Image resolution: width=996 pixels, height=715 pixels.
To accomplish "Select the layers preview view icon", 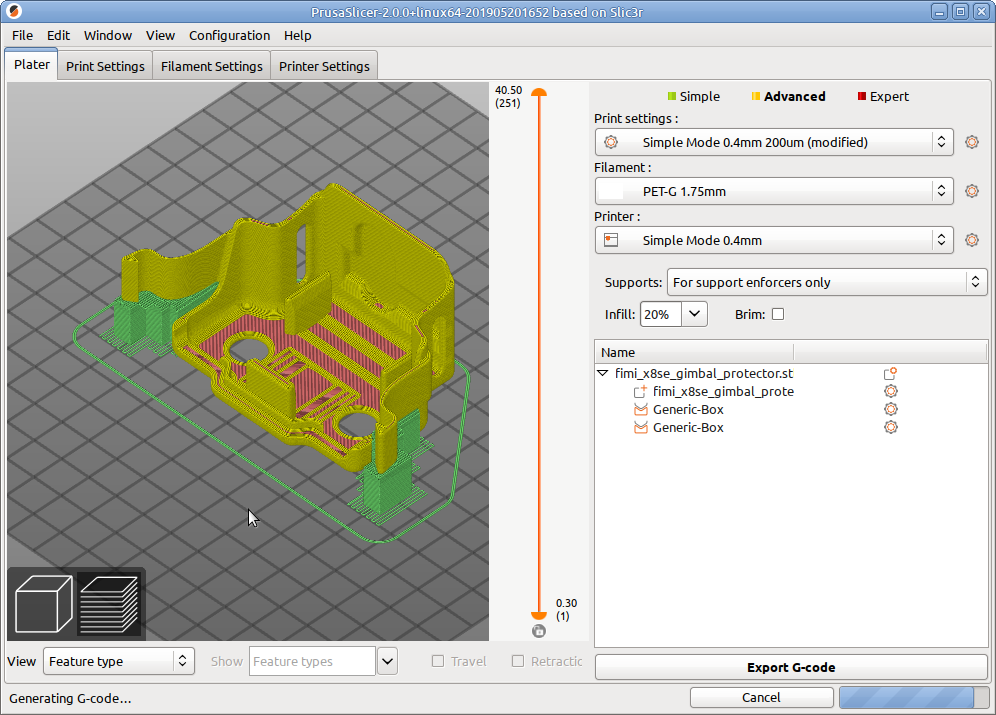I will pos(110,604).
